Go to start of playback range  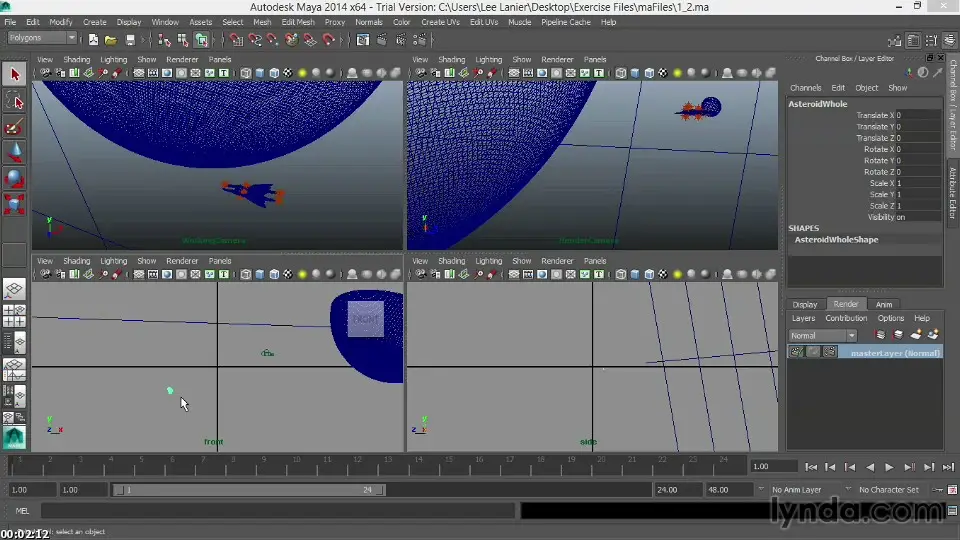(811, 467)
